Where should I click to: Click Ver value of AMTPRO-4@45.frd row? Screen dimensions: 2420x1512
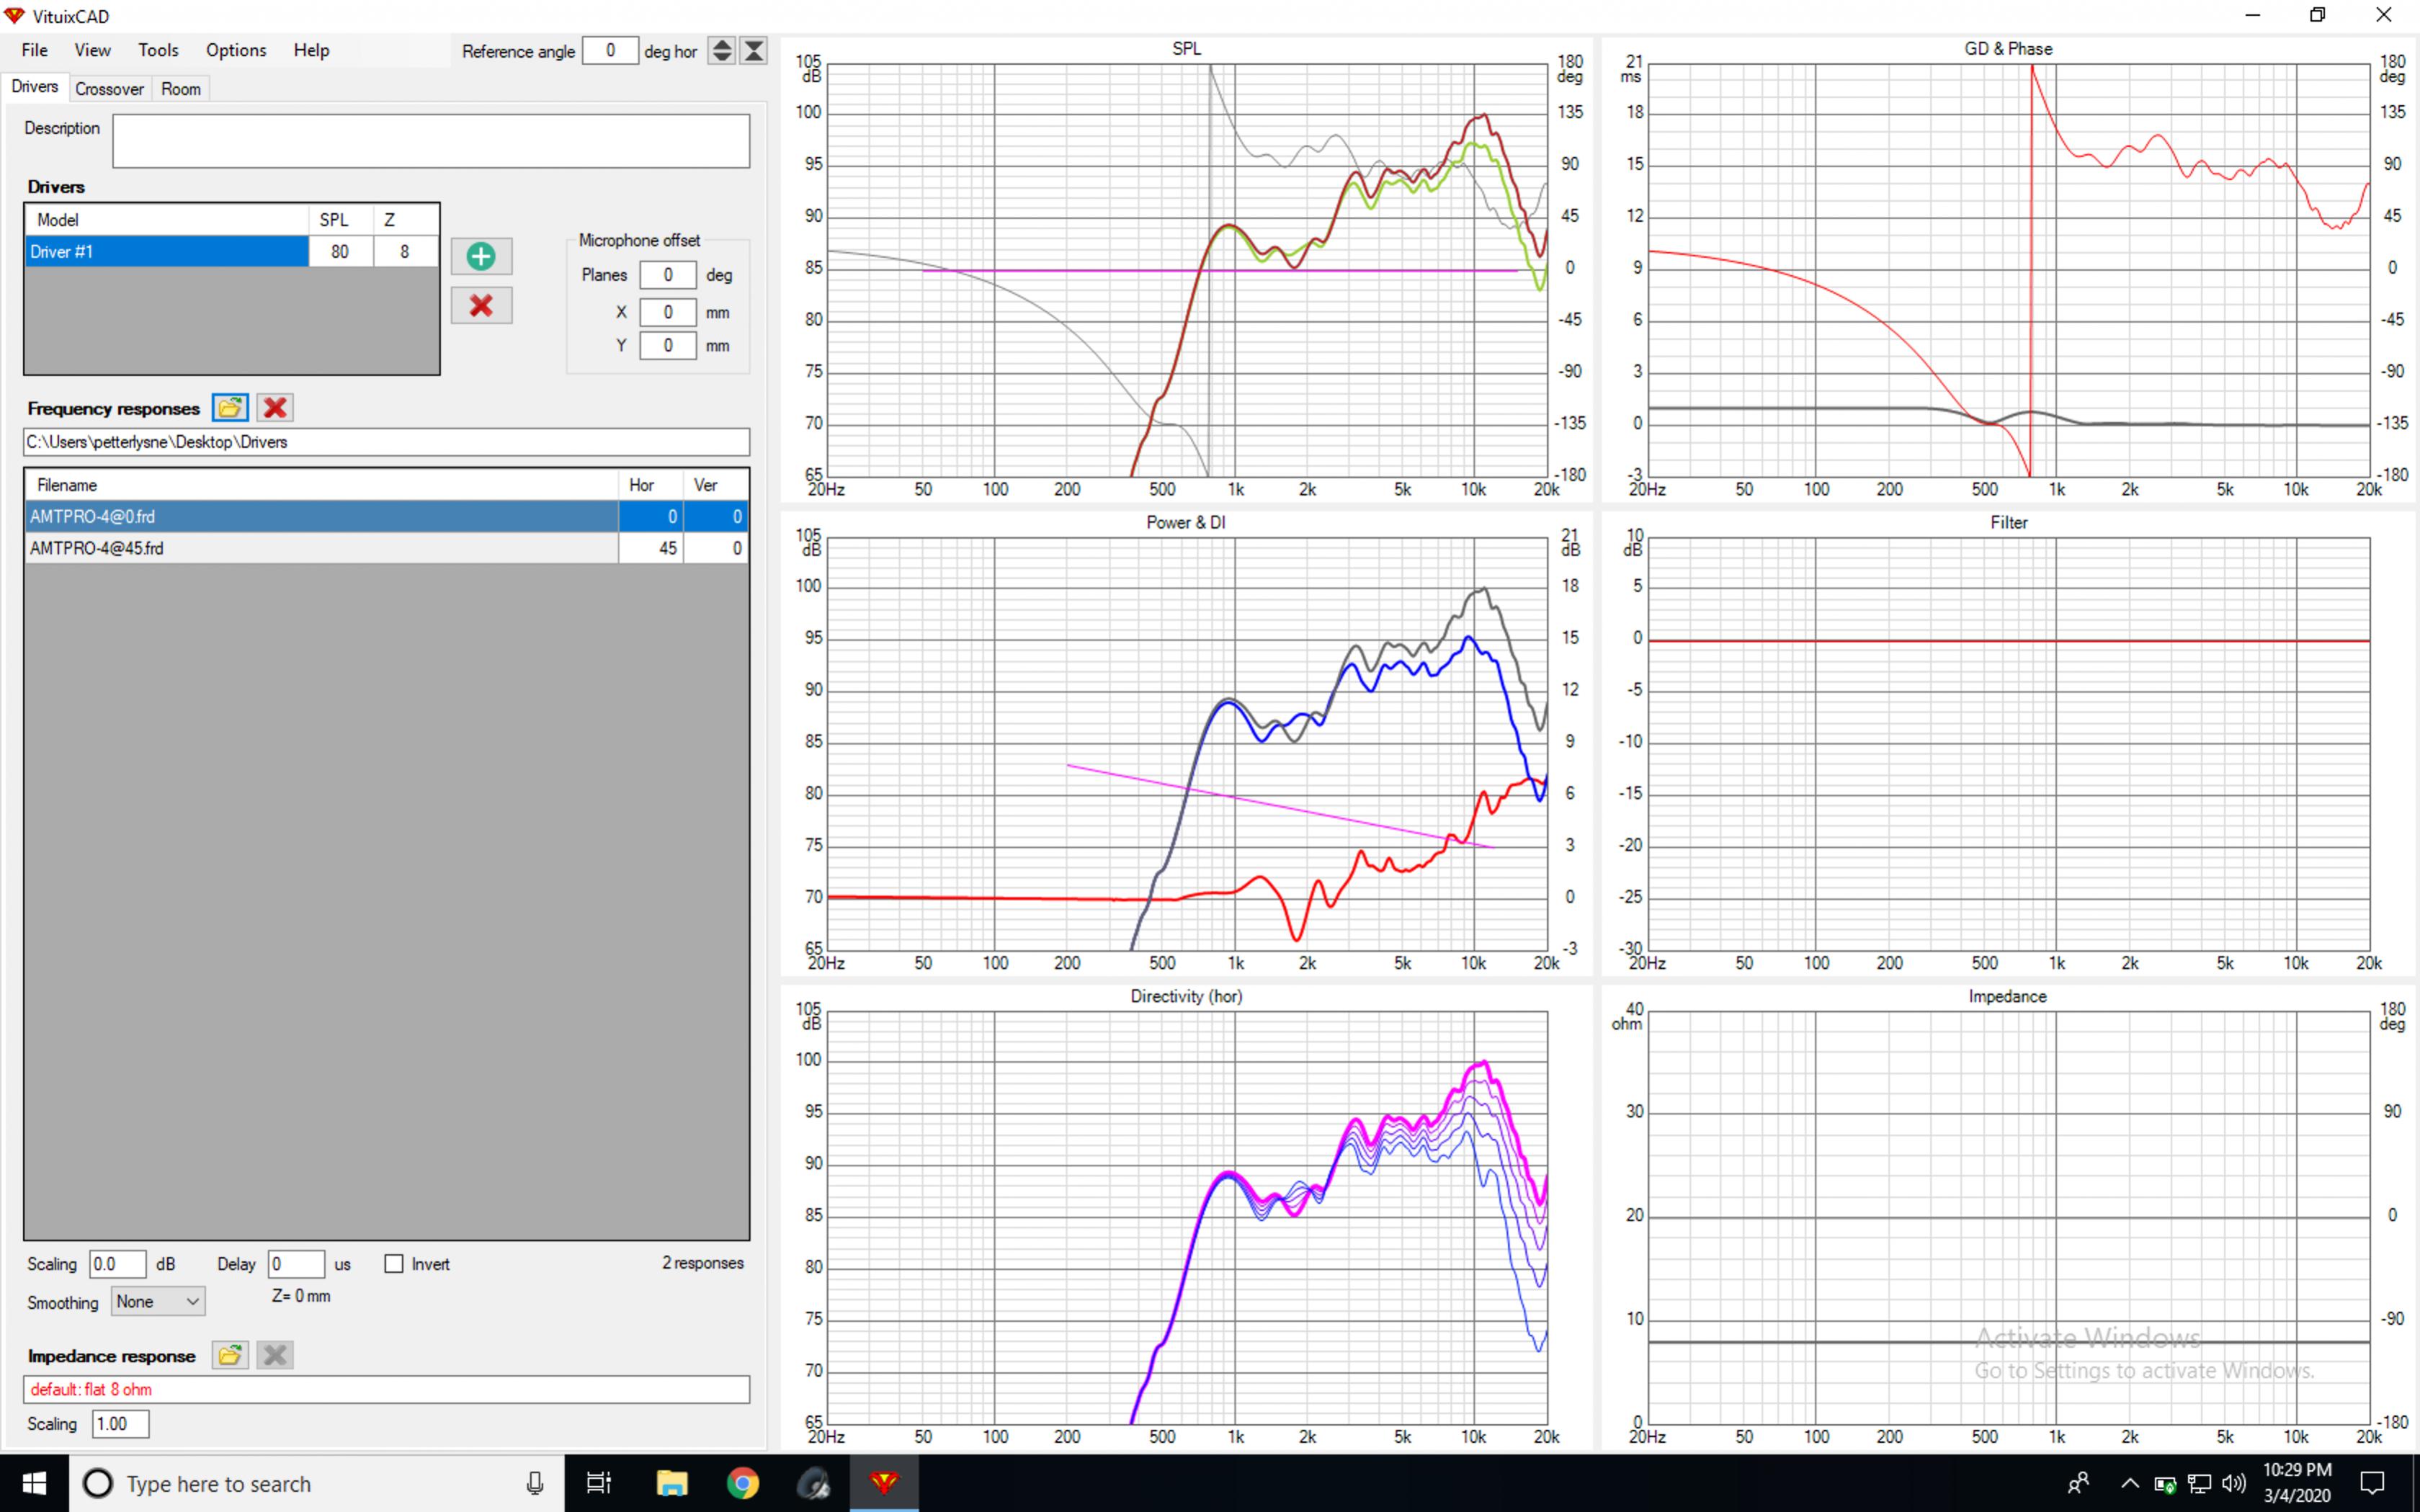tap(716, 548)
